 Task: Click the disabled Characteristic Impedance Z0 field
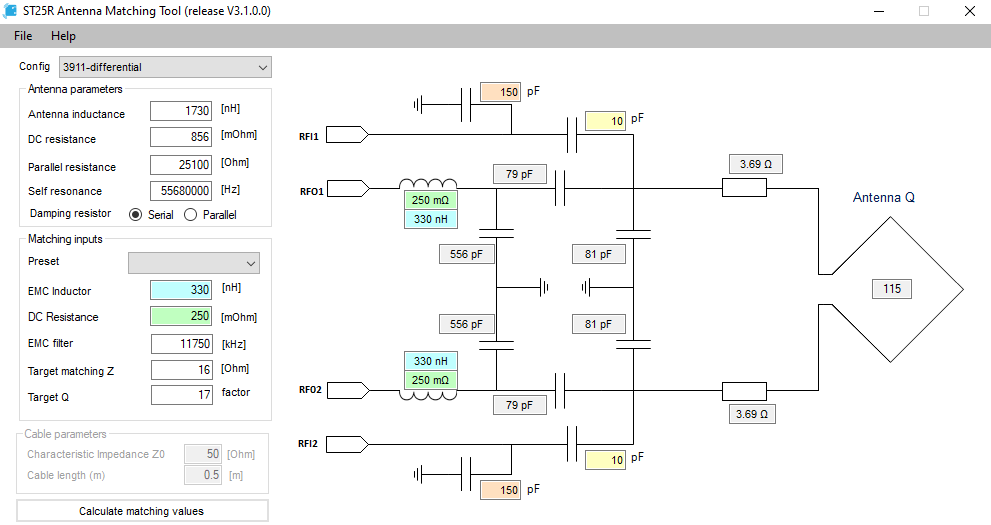pos(203,454)
